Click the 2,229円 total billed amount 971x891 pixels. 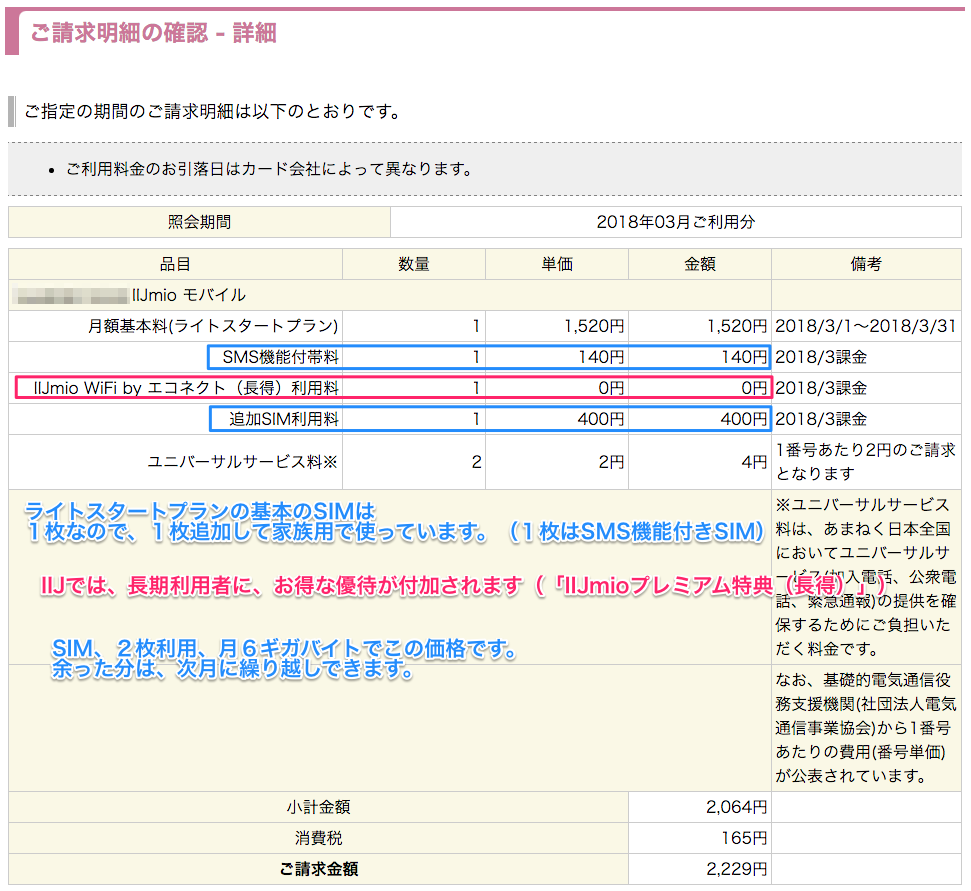[736, 869]
